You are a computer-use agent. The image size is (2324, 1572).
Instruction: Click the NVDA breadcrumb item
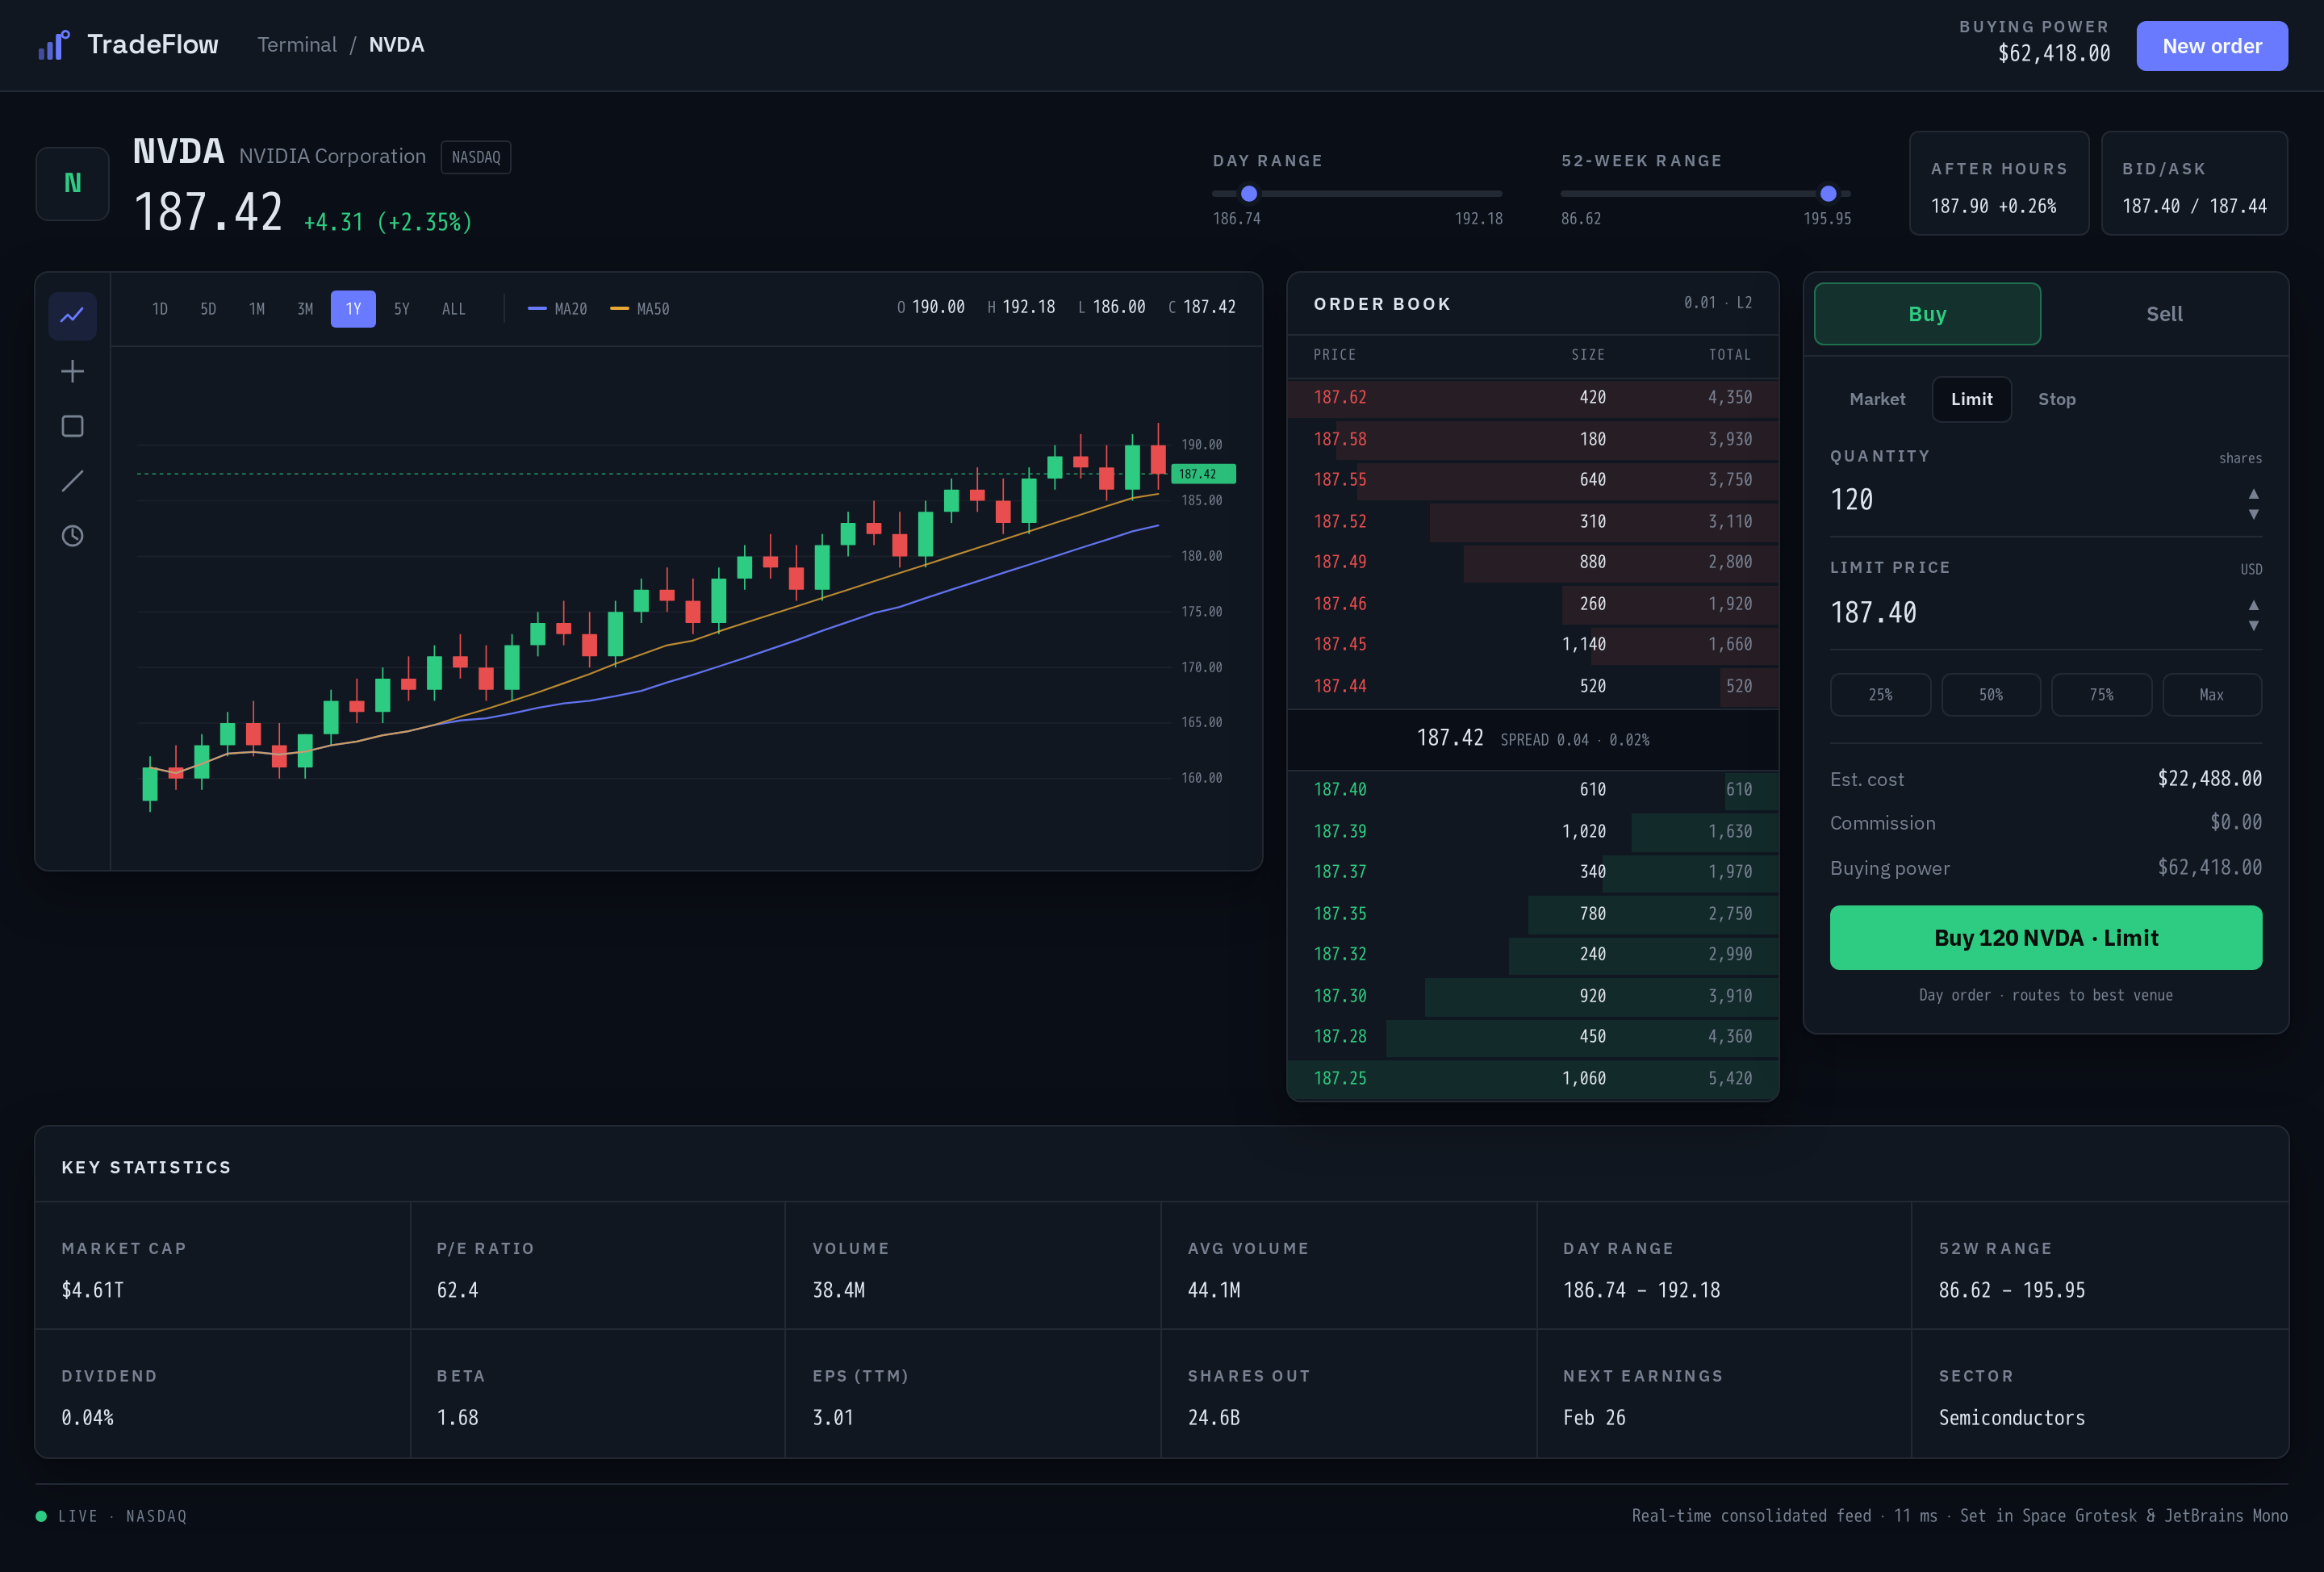click(396, 45)
